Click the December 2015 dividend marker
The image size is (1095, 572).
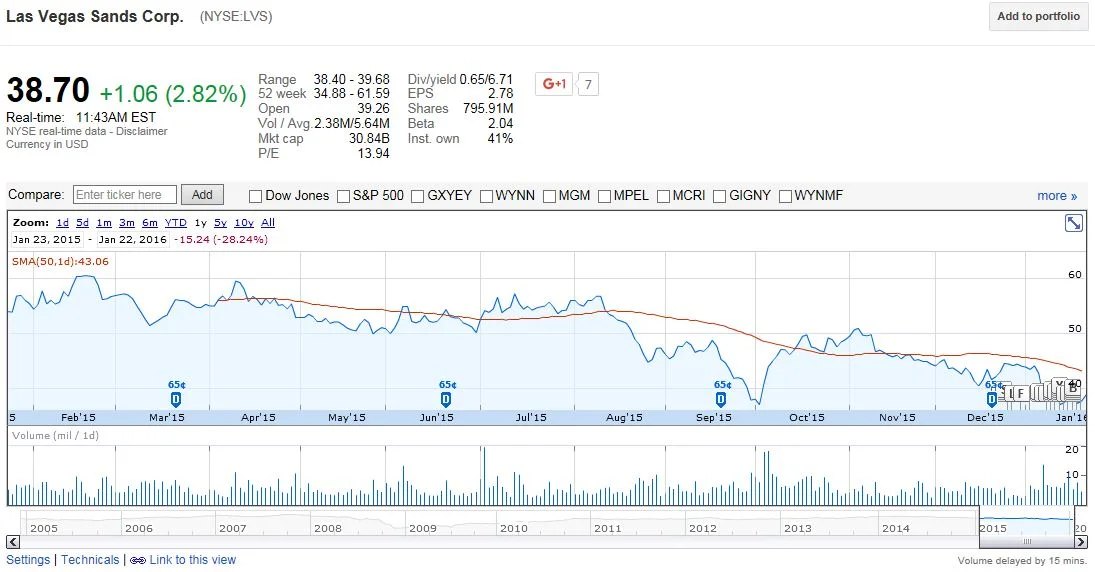[x=992, y=399]
